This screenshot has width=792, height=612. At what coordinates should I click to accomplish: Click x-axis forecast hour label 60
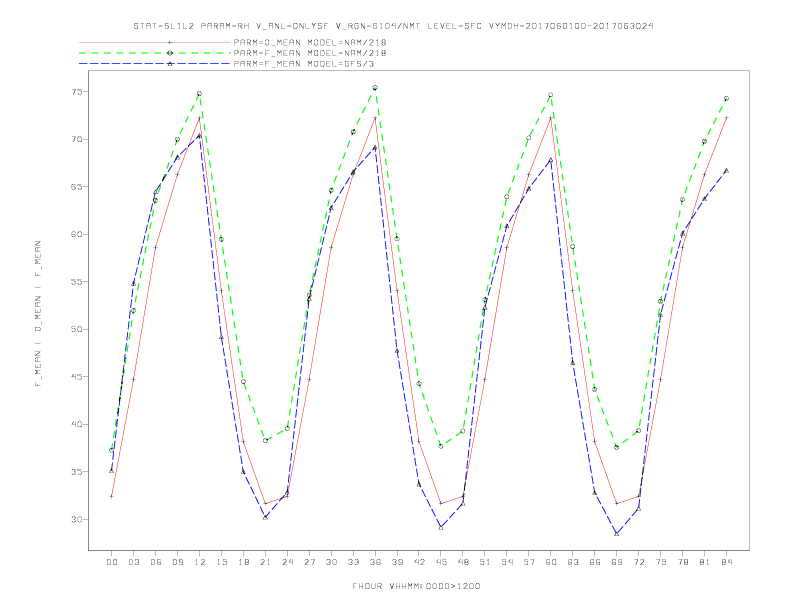tap(551, 562)
